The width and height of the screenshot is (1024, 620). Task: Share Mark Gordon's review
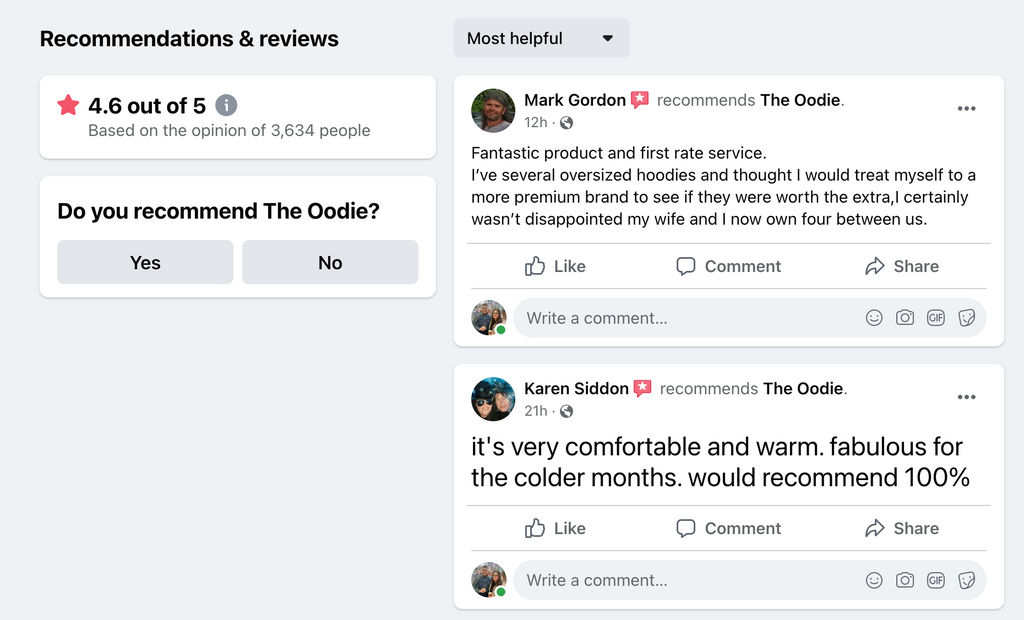902,266
